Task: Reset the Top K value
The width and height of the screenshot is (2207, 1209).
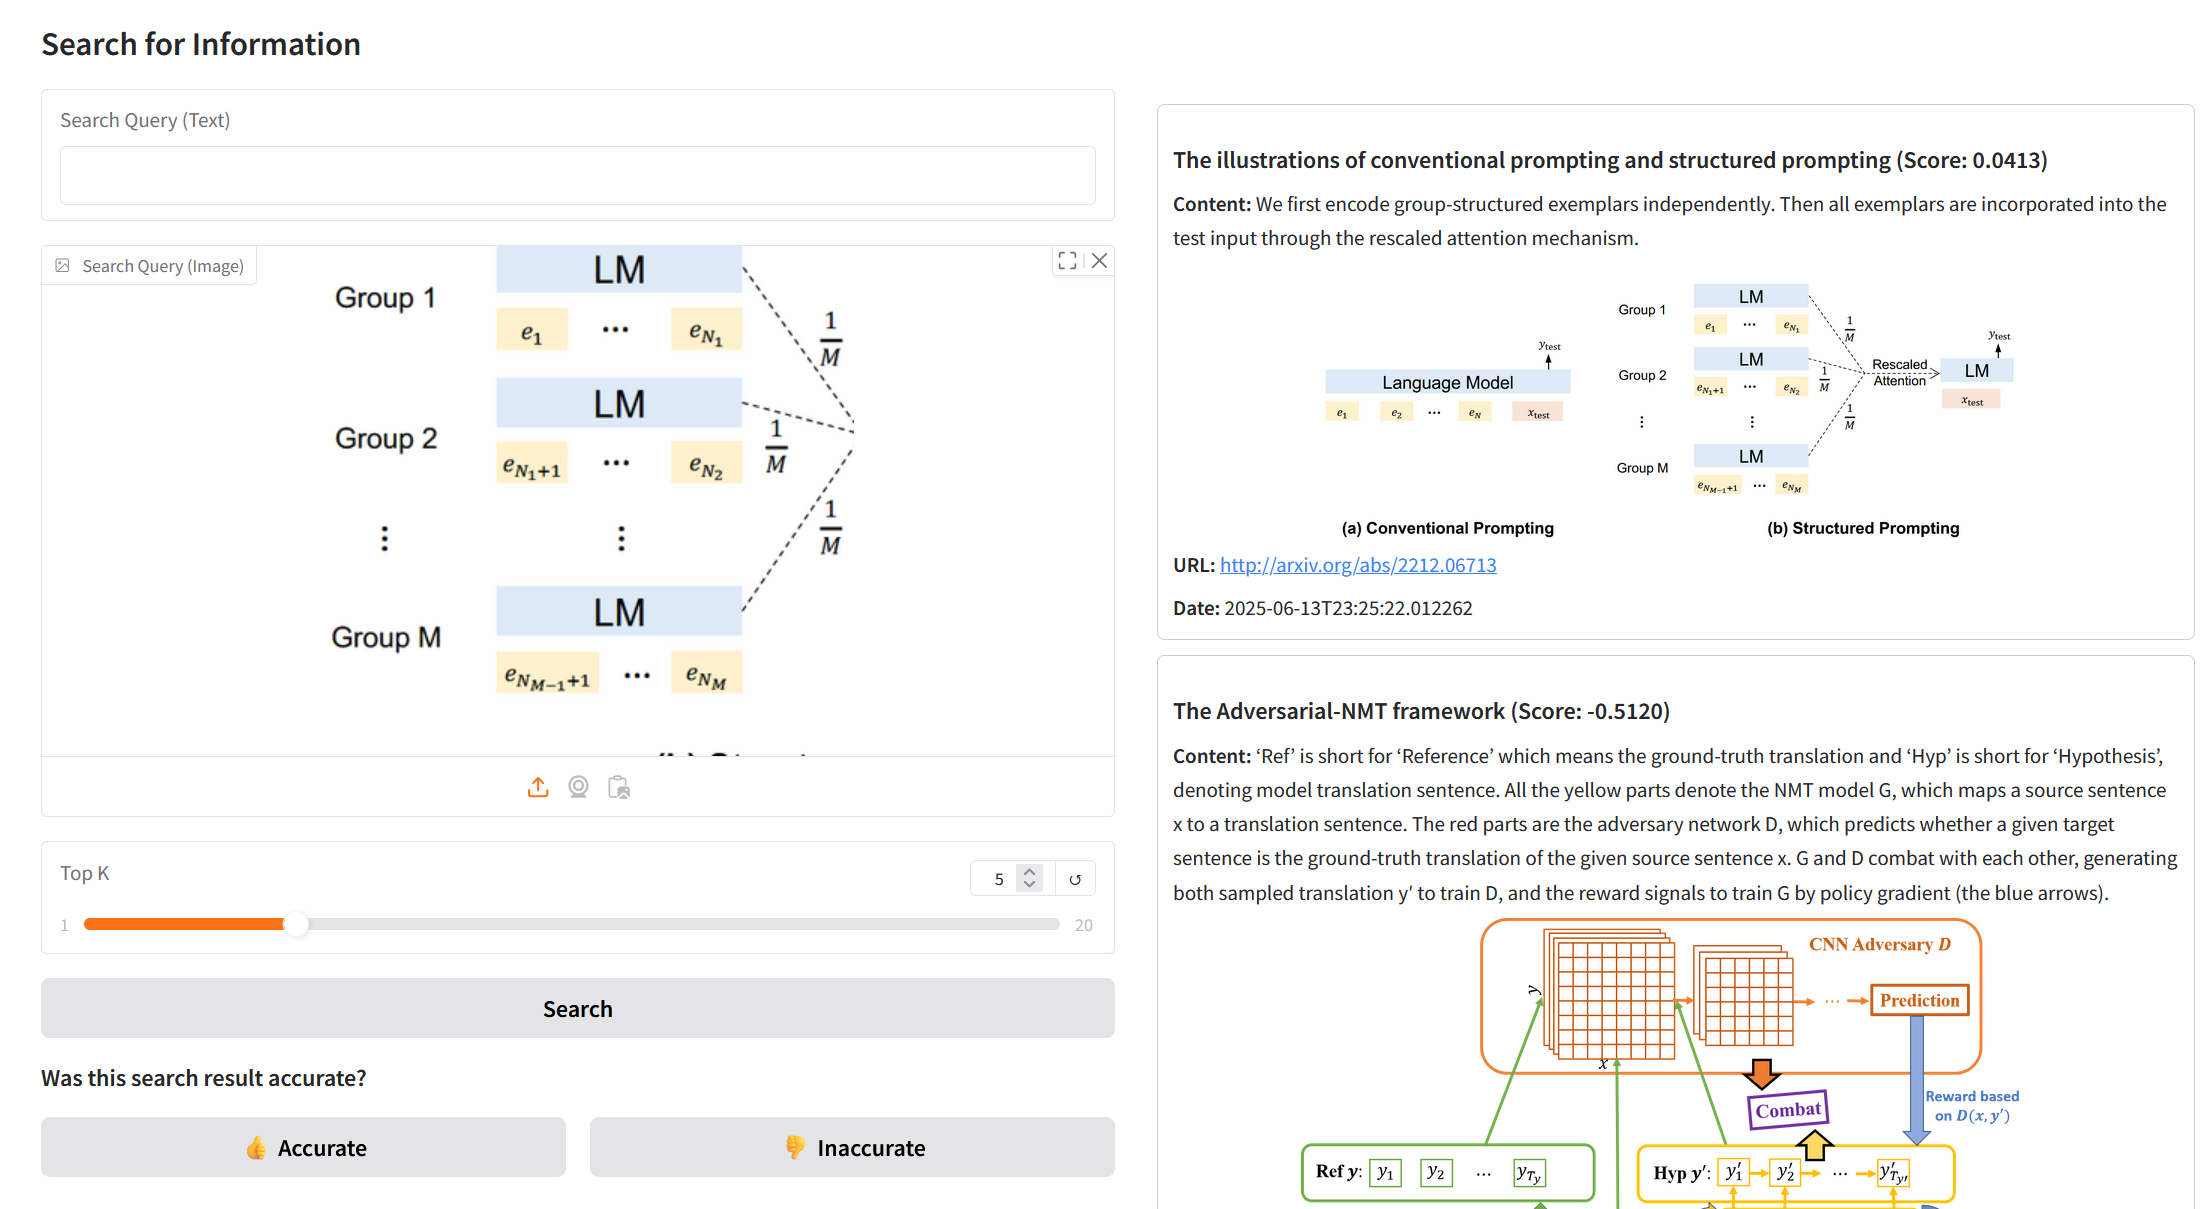Action: tap(1075, 879)
